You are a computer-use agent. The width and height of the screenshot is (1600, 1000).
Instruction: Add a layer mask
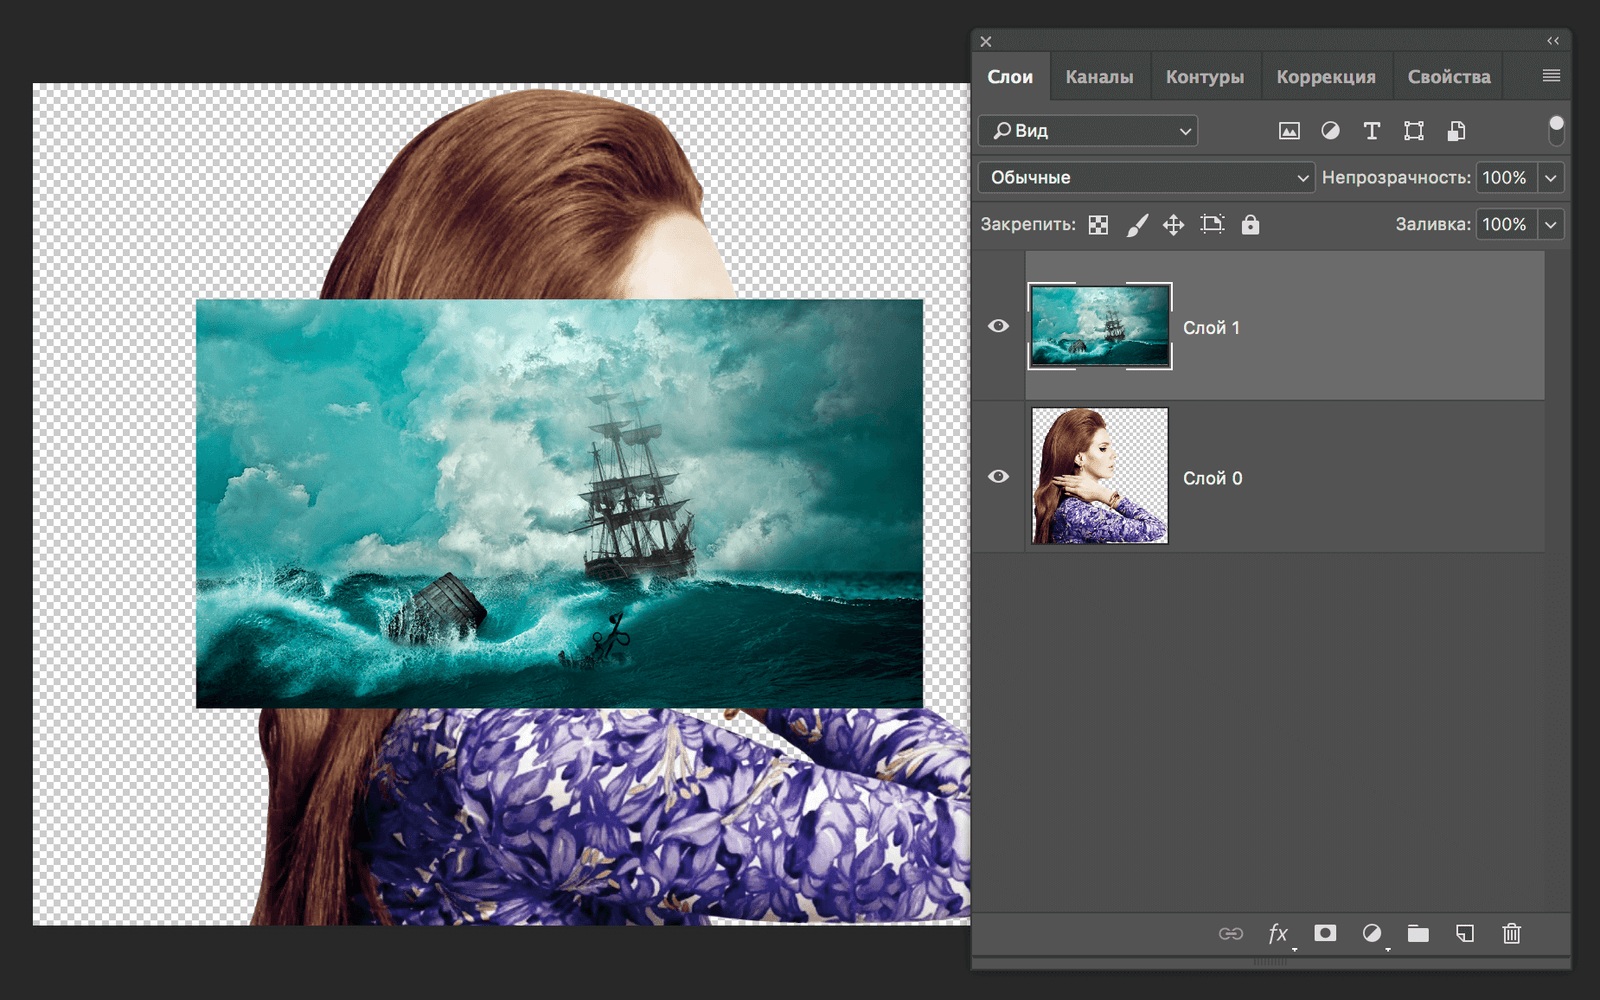pyautogui.click(x=1325, y=933)
